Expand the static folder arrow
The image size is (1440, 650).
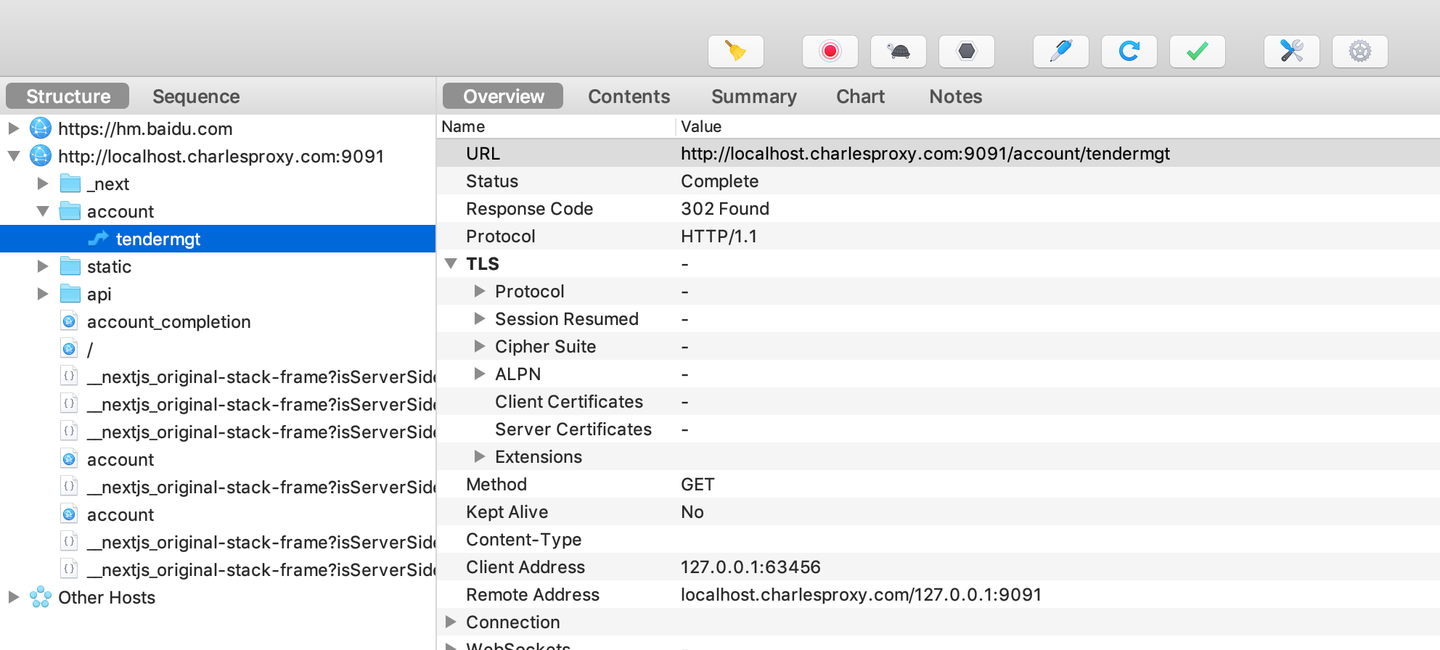click(43, 267)
